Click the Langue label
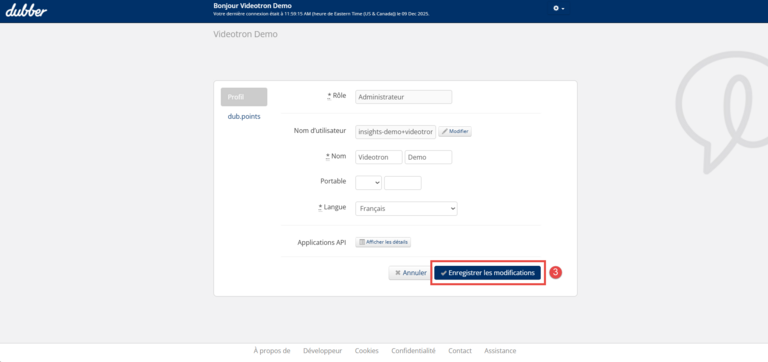 tap(333, 207)
